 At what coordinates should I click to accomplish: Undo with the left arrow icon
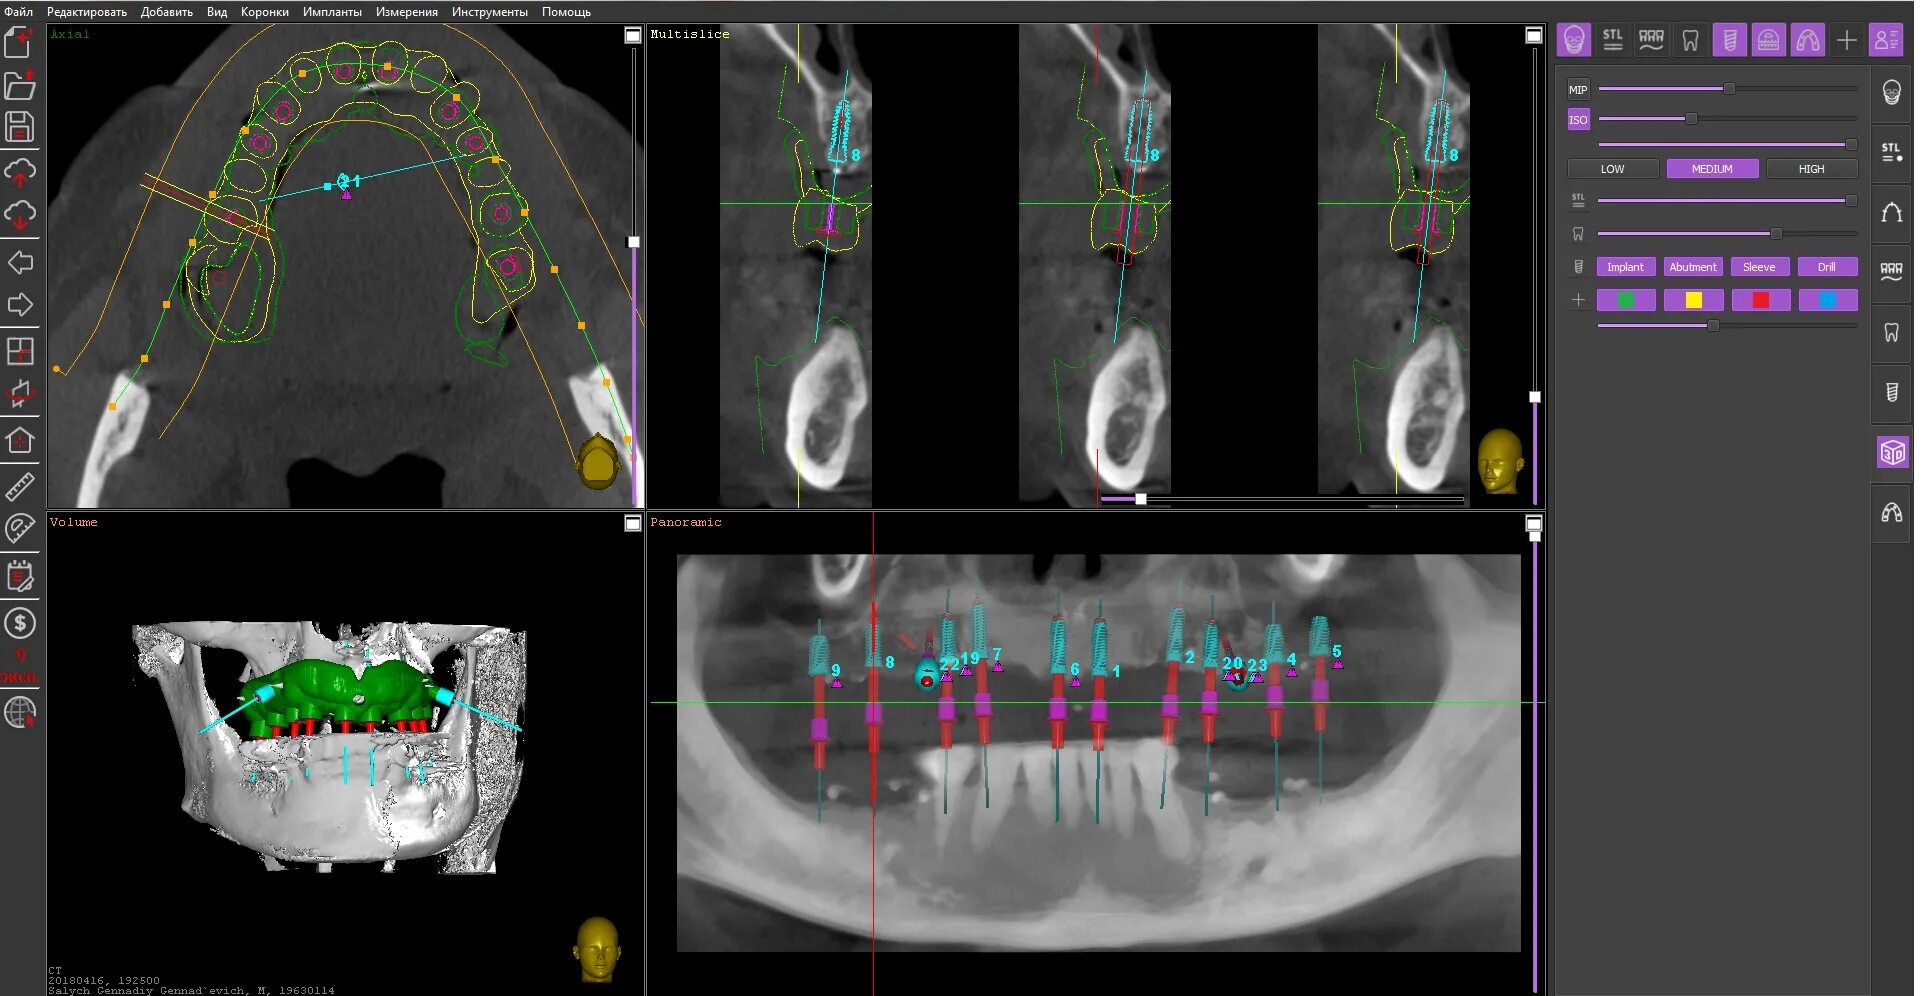coord(20,263)
